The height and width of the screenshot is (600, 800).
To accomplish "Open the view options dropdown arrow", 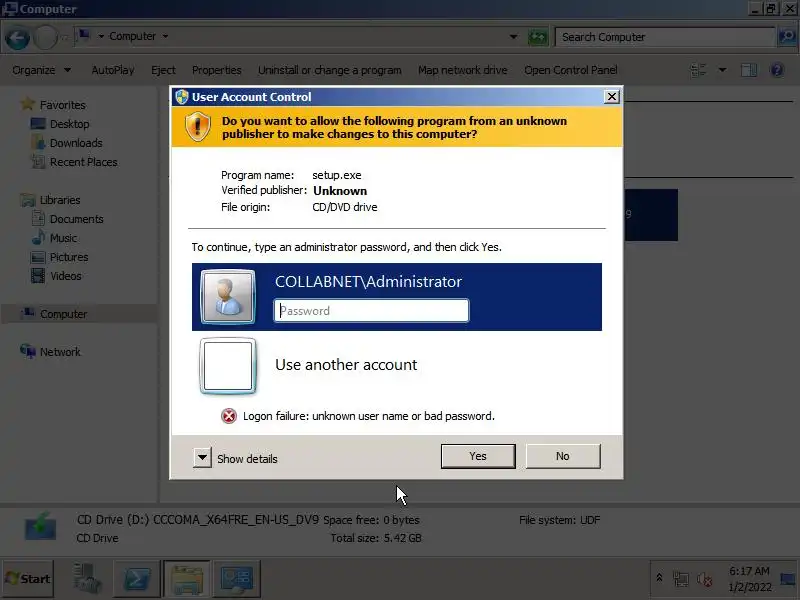I will (722, 70).
